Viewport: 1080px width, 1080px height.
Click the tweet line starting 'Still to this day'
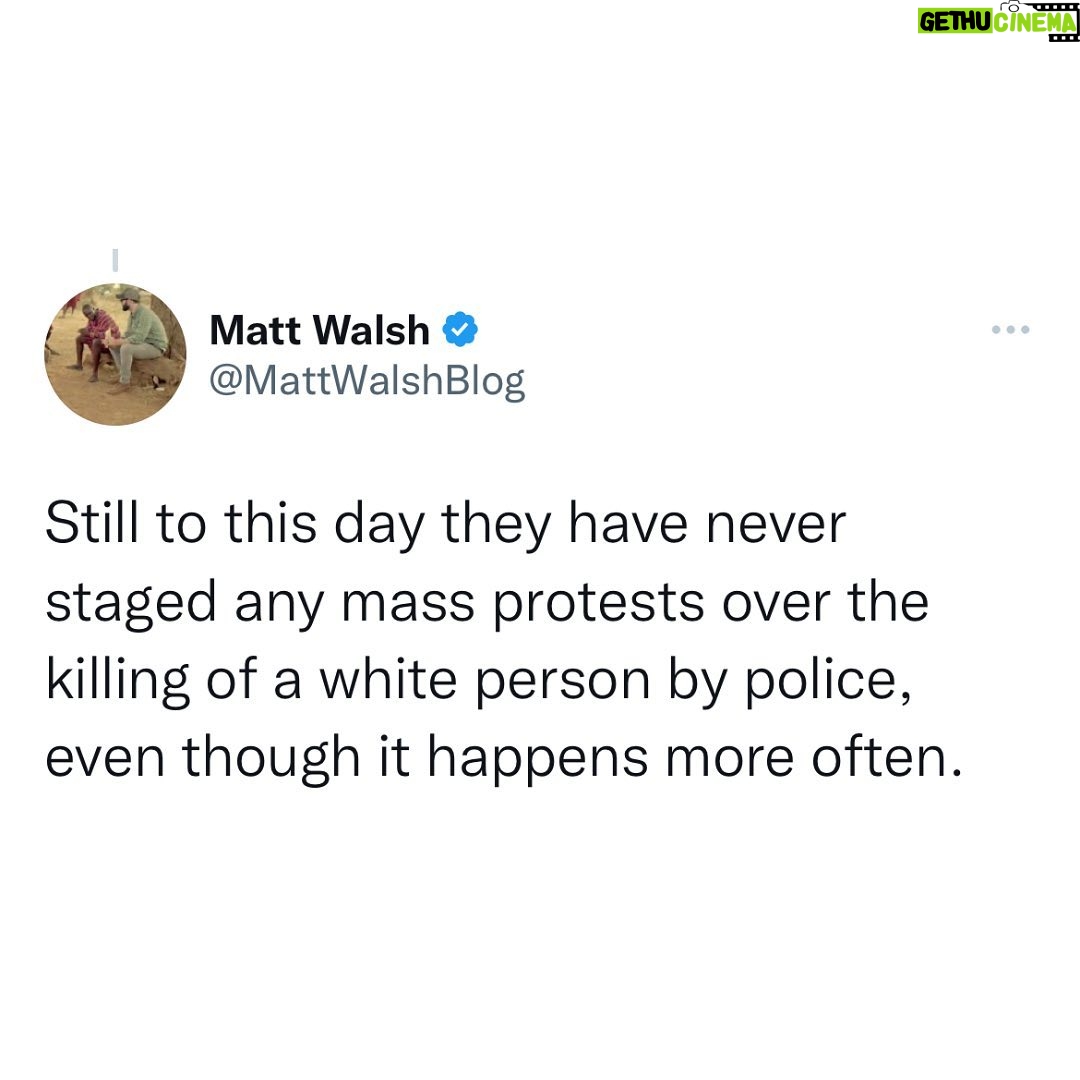pos(445,526)
